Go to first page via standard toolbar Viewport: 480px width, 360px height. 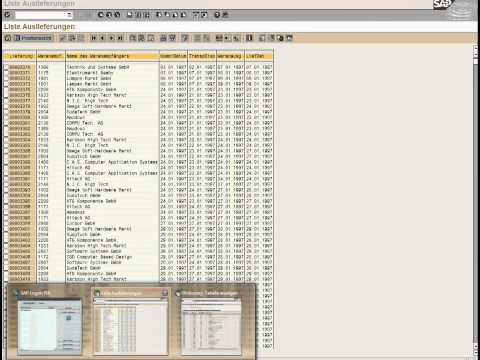[x=159, y=15]
